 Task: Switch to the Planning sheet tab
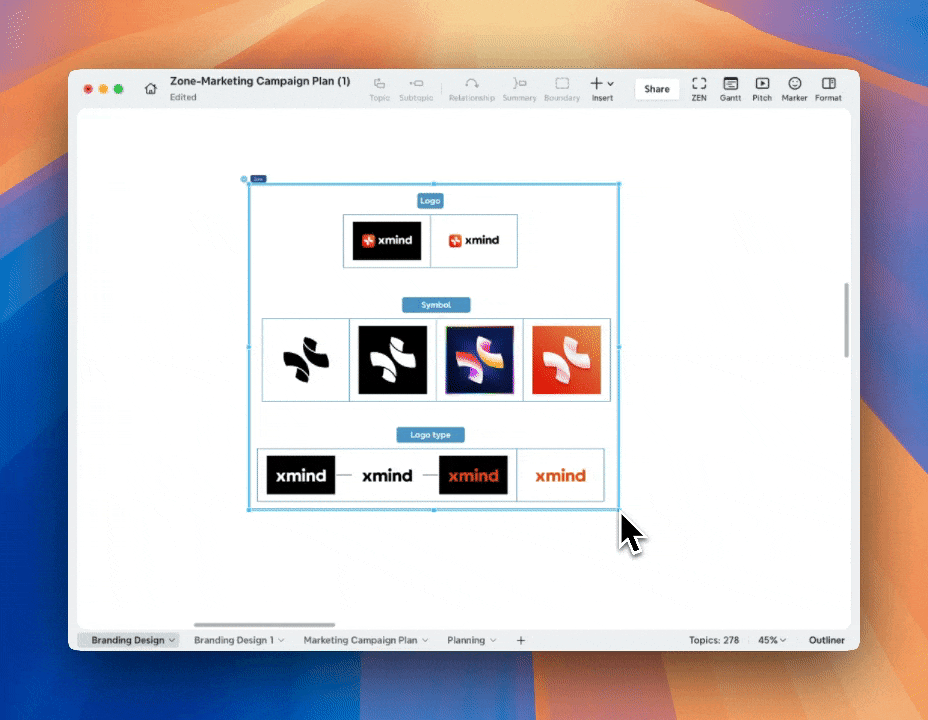(466, 640)
